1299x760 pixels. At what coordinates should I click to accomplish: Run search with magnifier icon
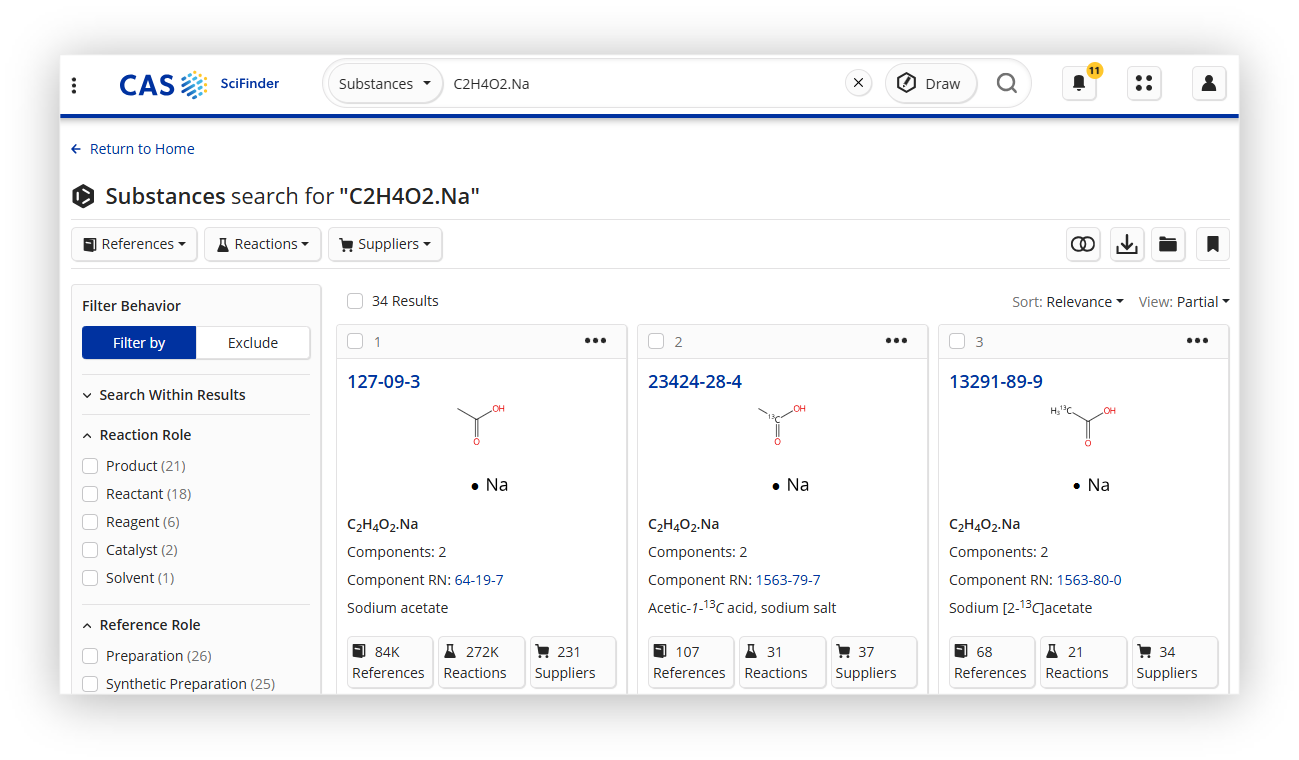point(1007,83)
